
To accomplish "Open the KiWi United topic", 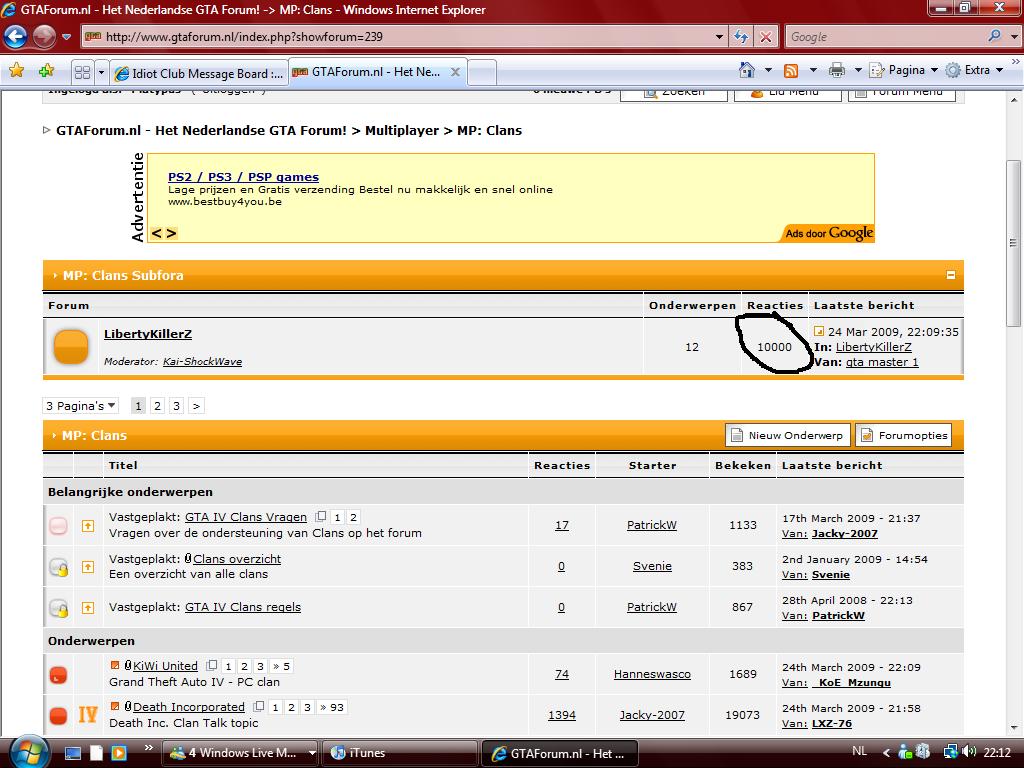I will [x=165, y=665].
